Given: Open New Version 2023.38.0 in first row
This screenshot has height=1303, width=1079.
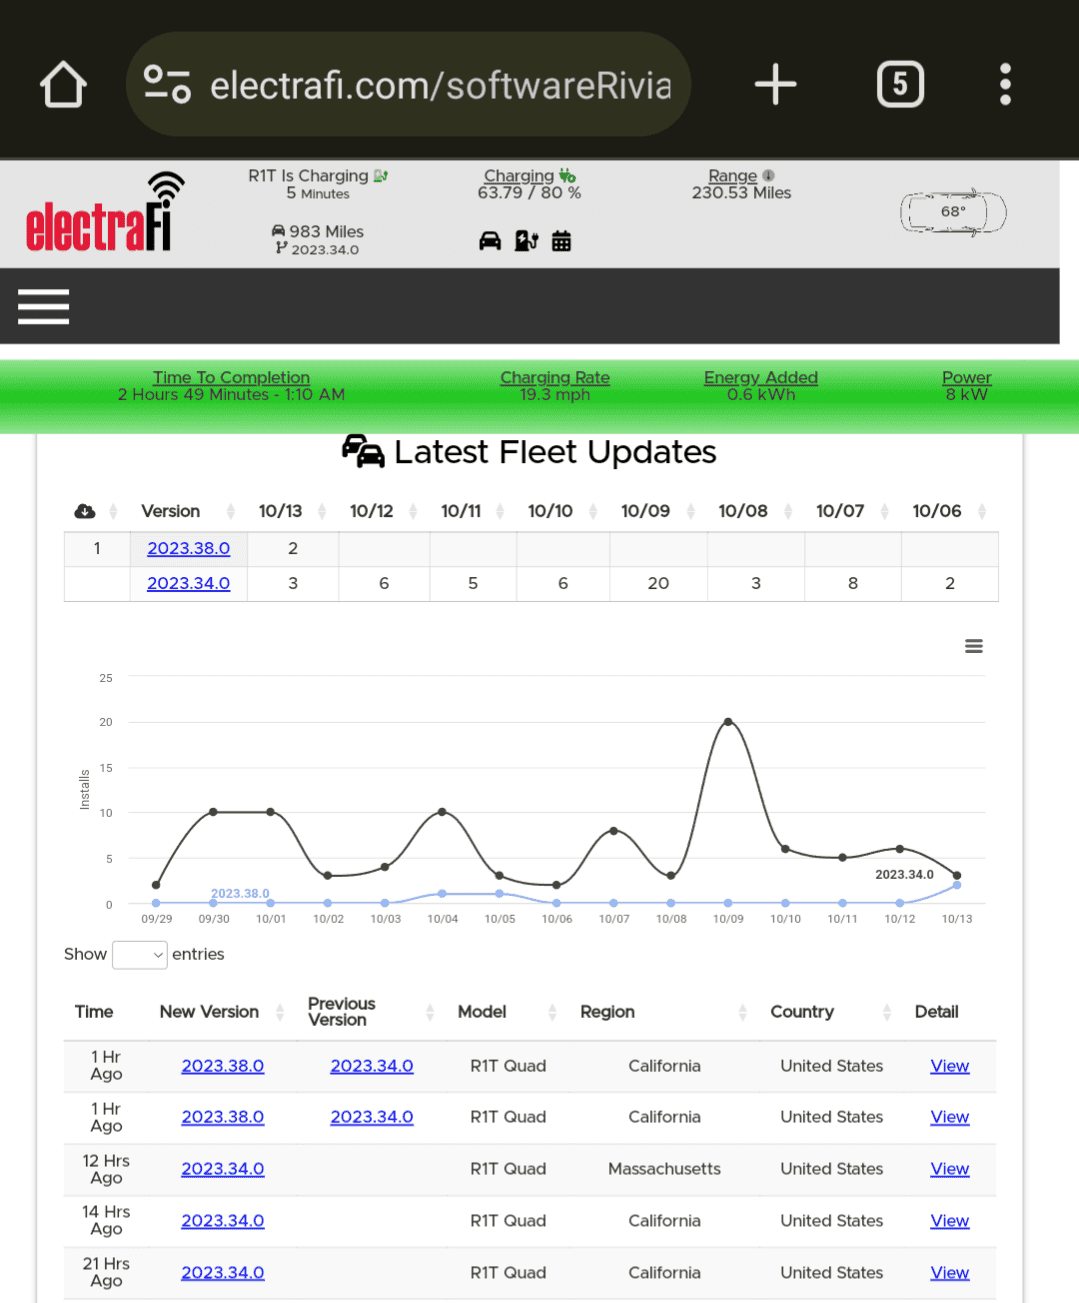Looking at the screenshot, I should pos(222,1066).
